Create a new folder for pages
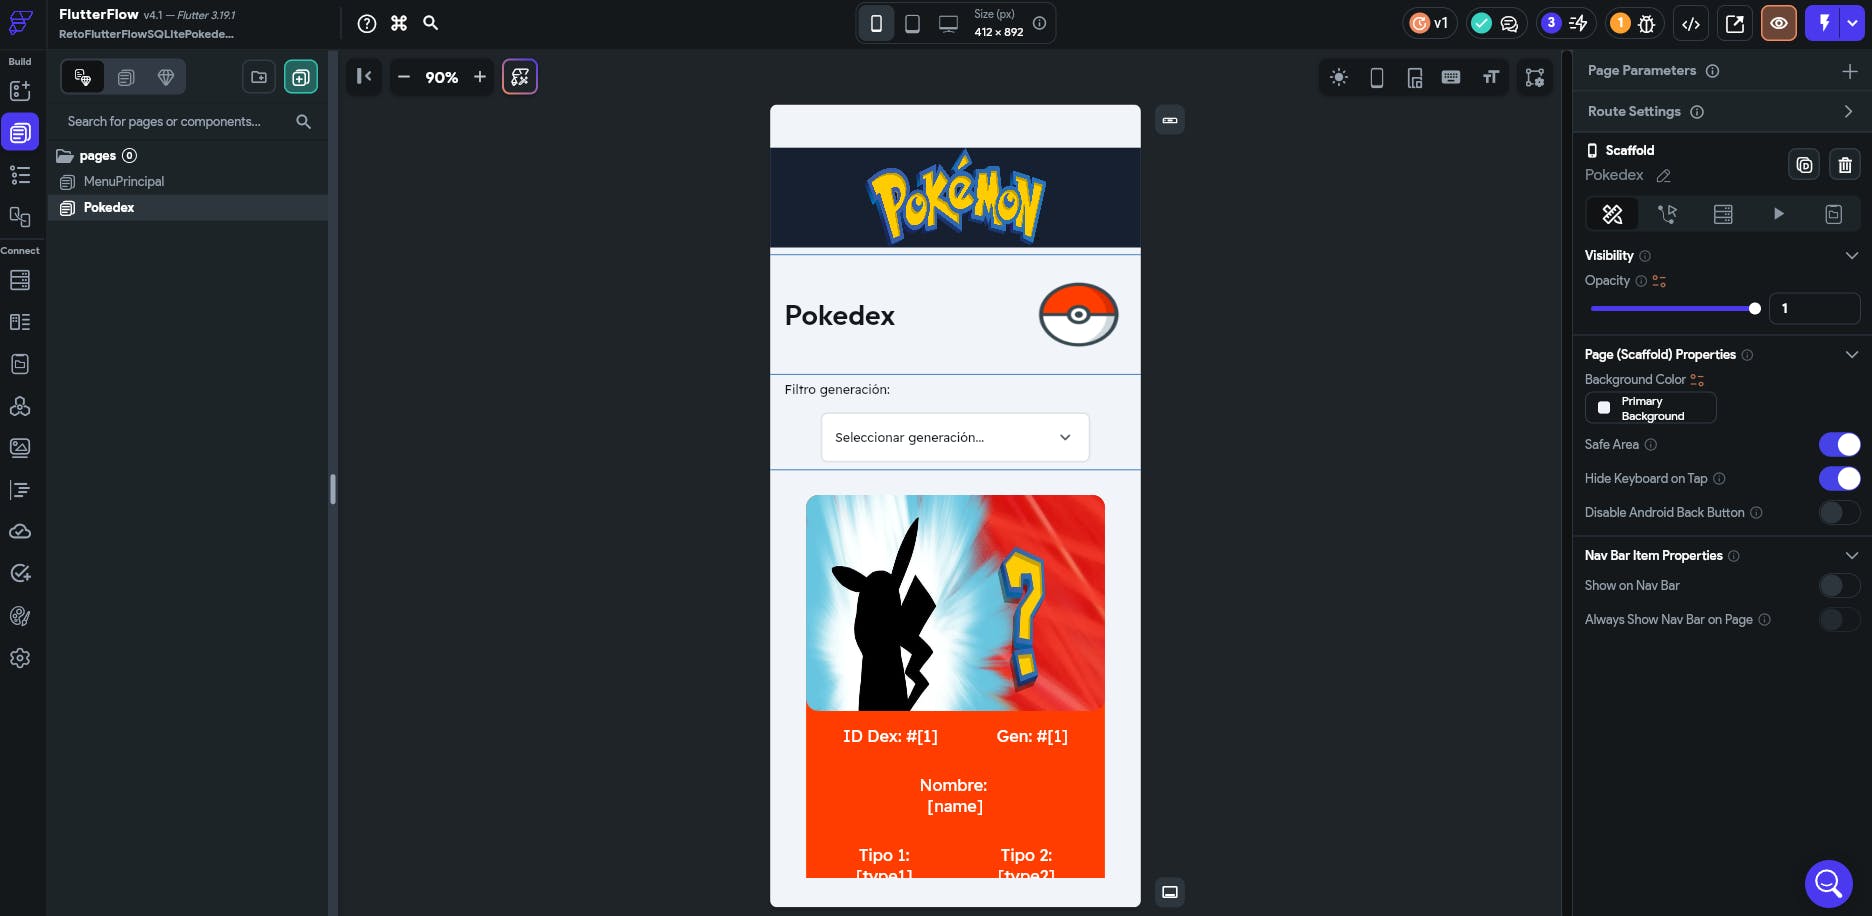1872x916 pixels. coord(259,77)
